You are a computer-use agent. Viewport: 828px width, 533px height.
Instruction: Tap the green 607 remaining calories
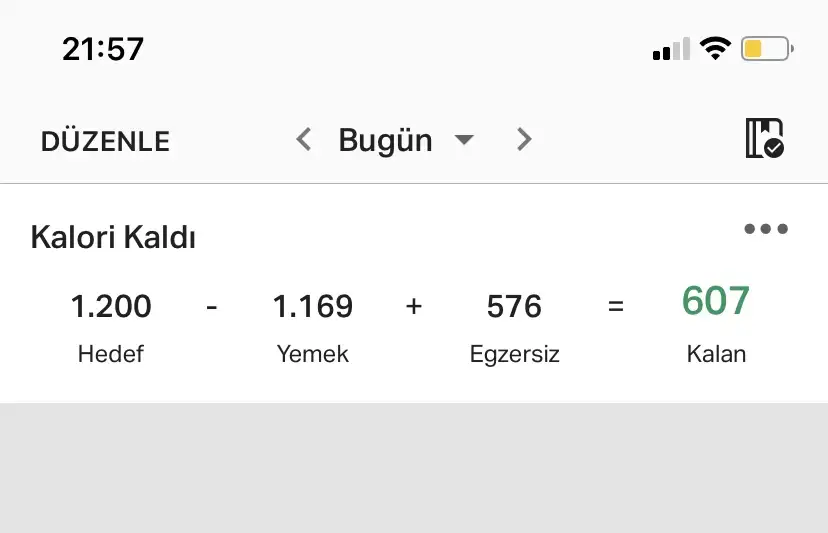[x=716, y=301]
